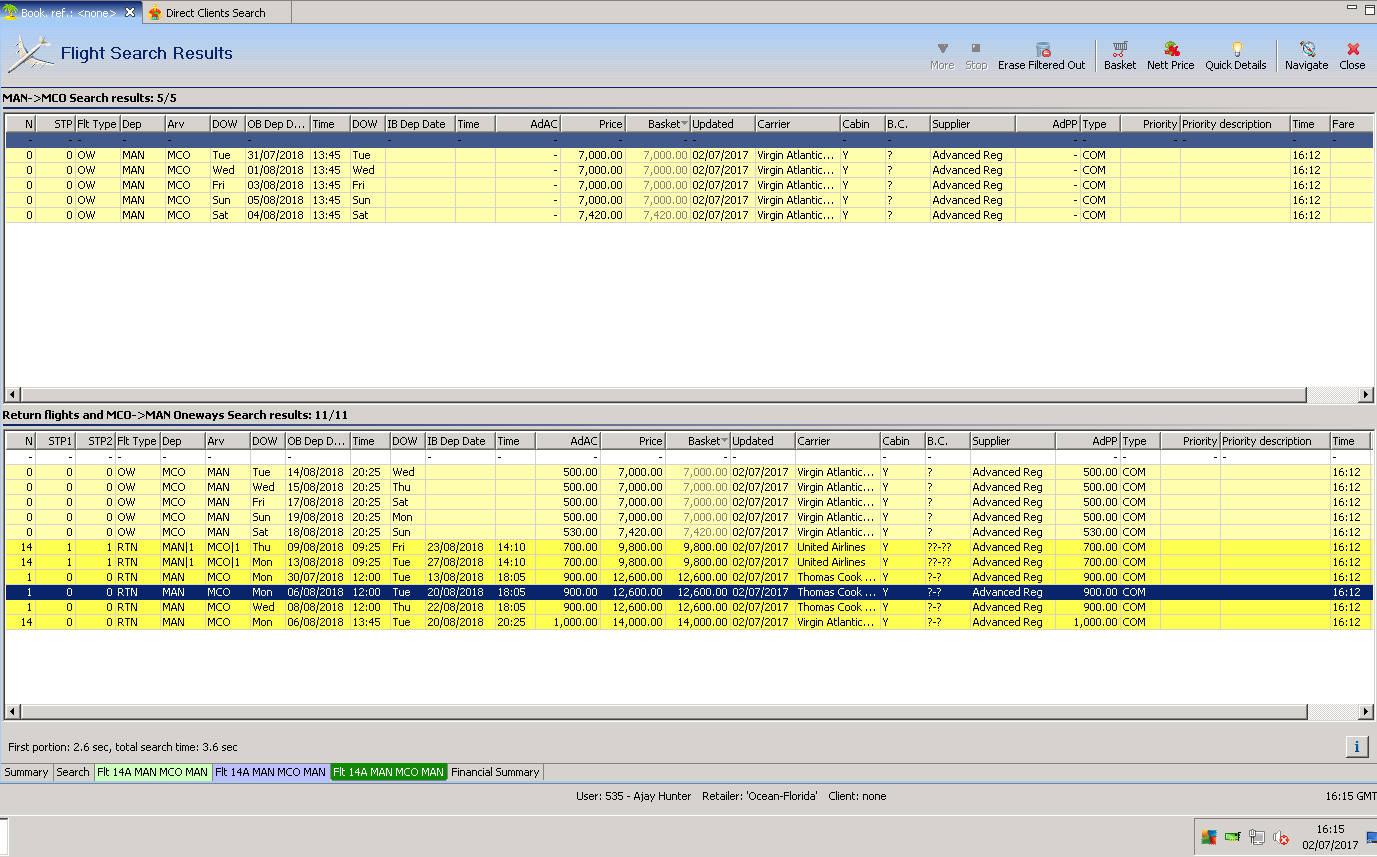1377x857 pixels.
Task: Sort lower table by Basket column header
Action: tap(697, 441)
